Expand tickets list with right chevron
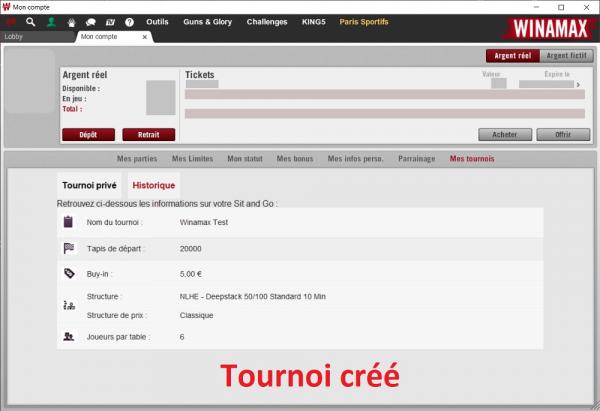Screen dimensions: 600x411 point(578,85)
